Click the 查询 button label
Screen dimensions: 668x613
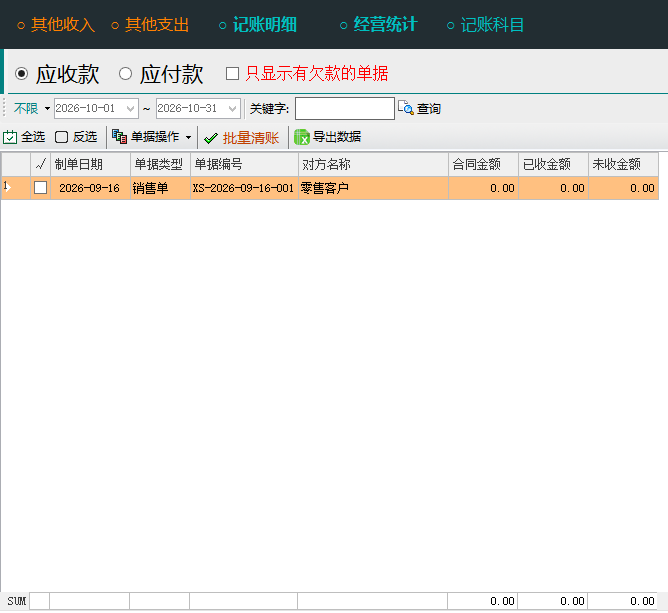point(429,109)
